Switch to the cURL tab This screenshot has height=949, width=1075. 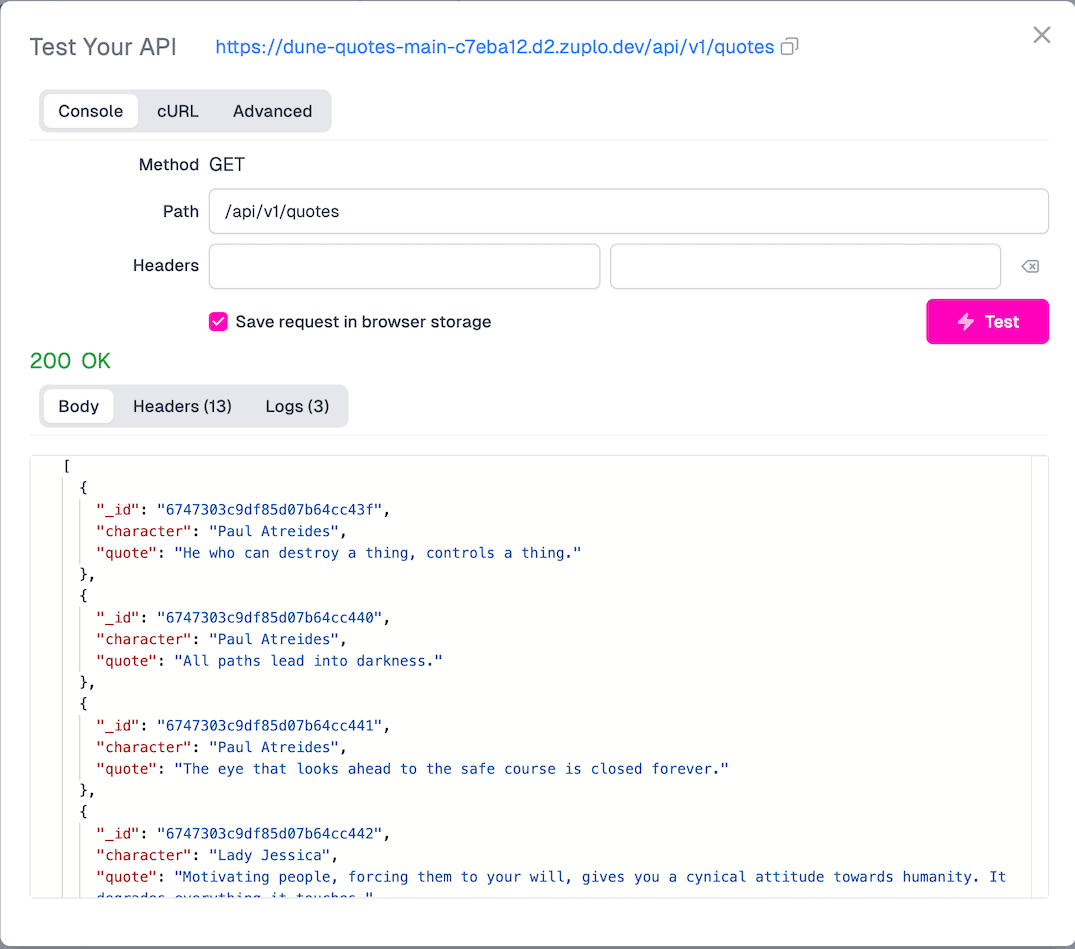pyautogui.click(x=177, y=111)
